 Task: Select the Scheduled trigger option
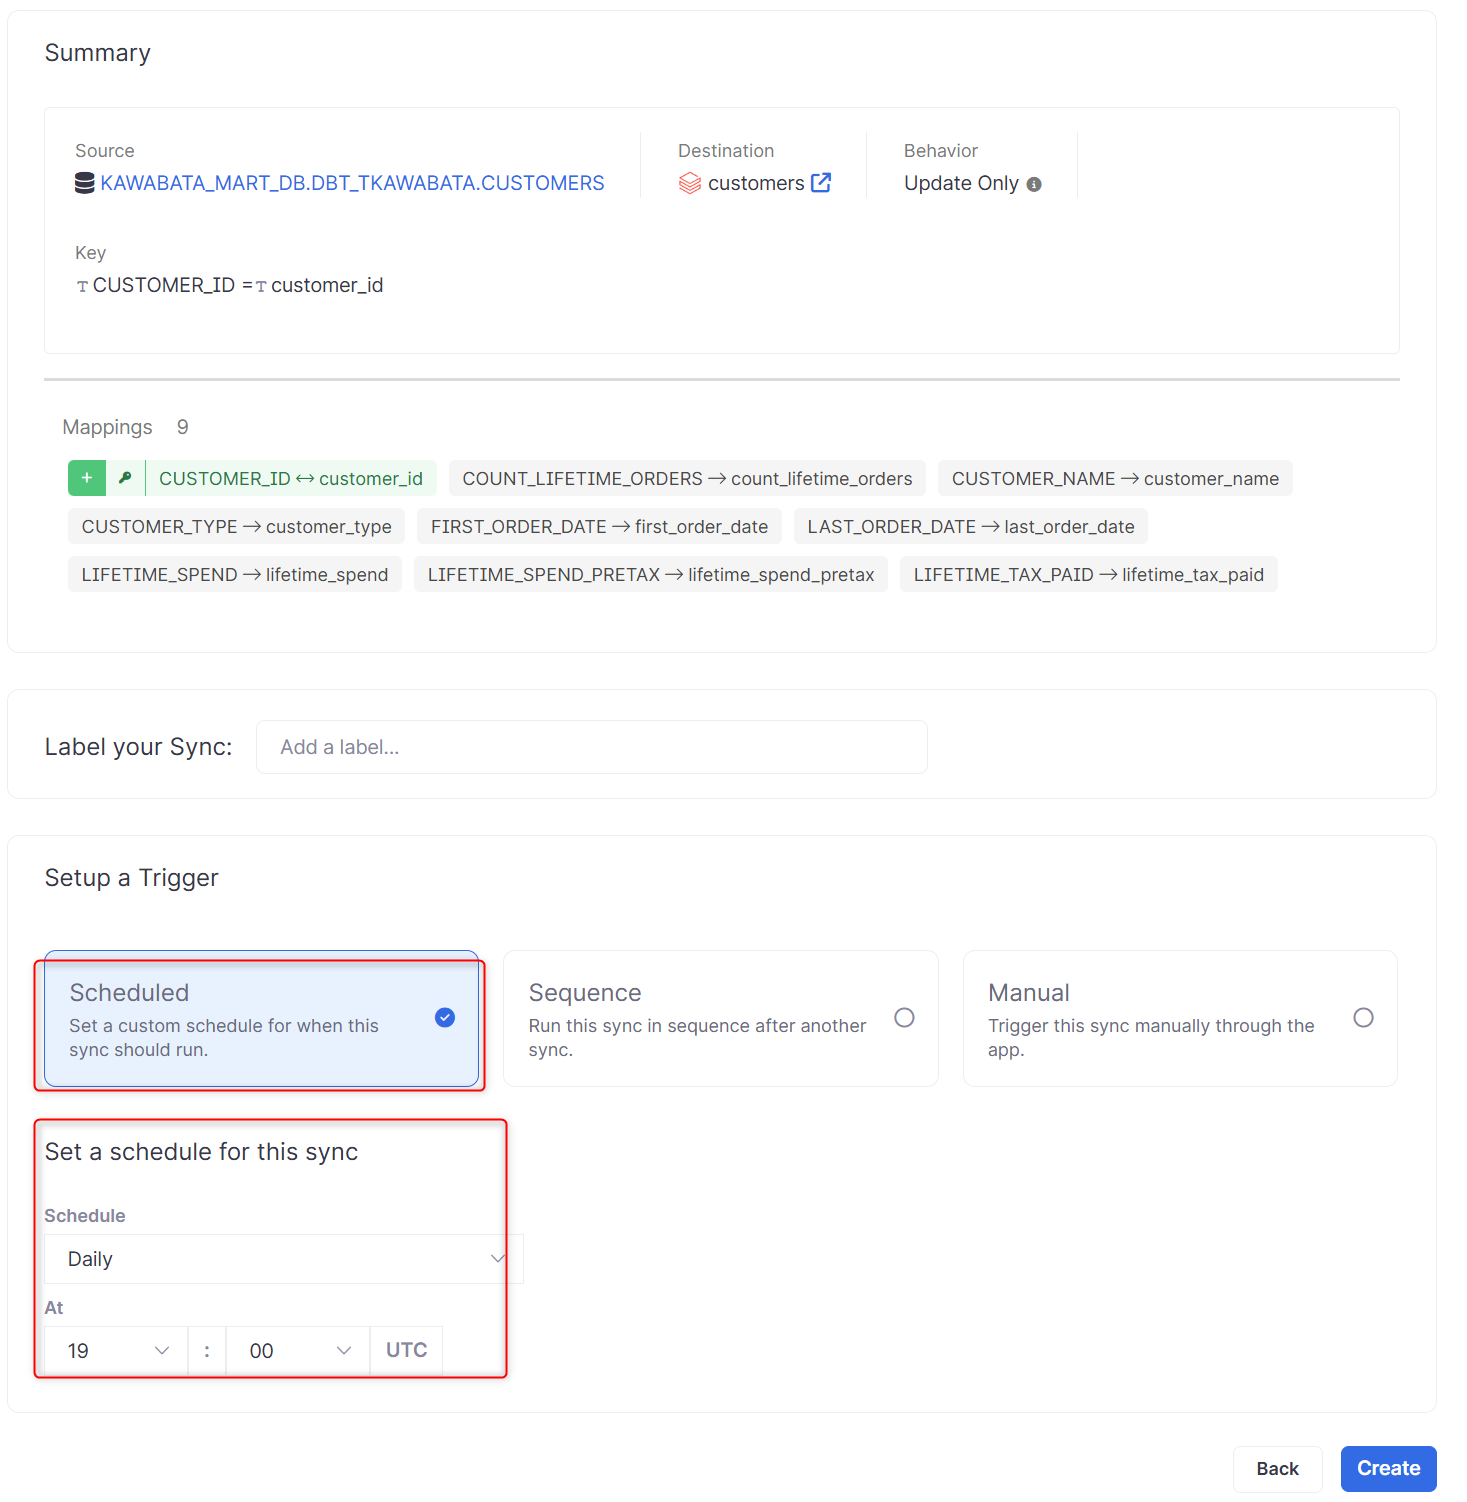261,1019
